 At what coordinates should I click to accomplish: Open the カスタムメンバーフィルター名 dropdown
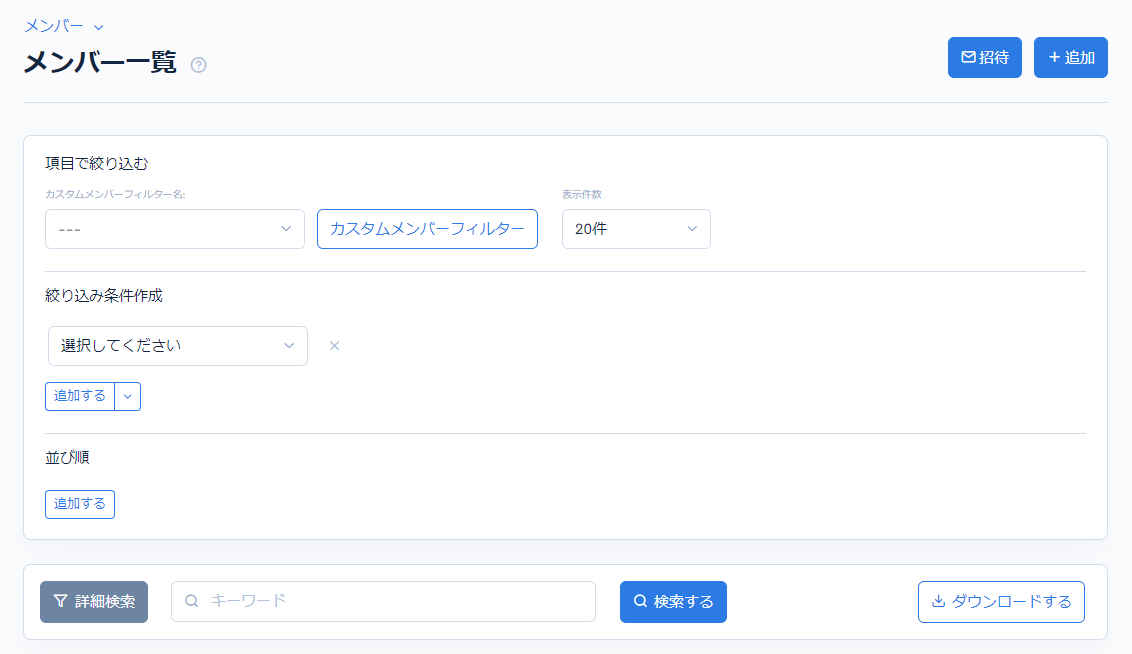175,229
